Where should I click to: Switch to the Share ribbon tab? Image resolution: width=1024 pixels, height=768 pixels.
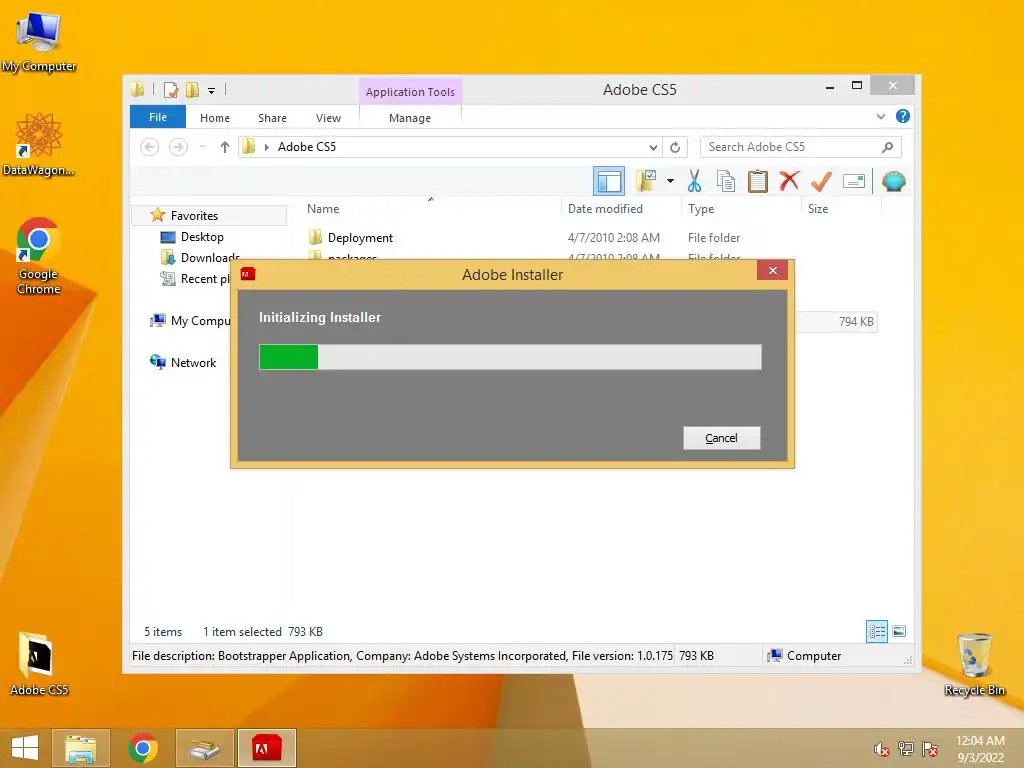pos(272,118)
